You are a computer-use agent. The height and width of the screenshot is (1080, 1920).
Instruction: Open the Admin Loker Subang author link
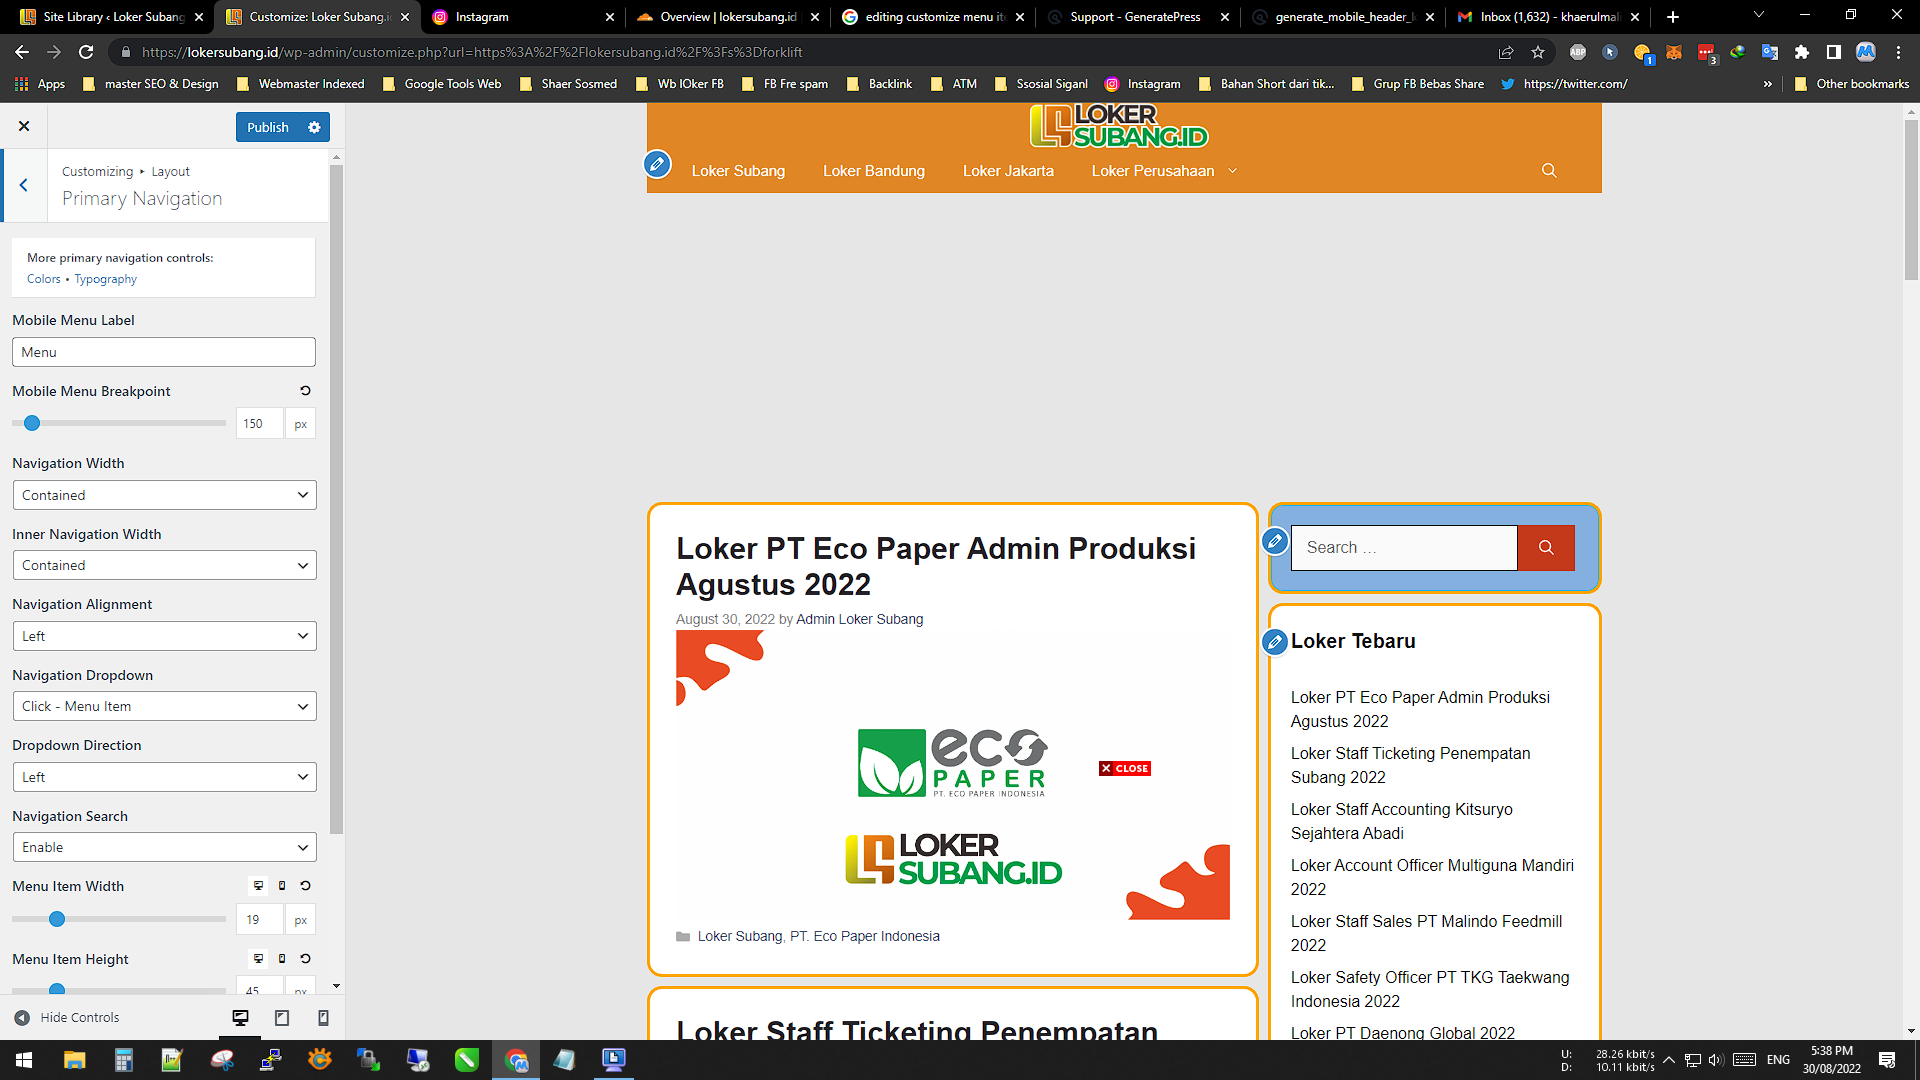859,619
